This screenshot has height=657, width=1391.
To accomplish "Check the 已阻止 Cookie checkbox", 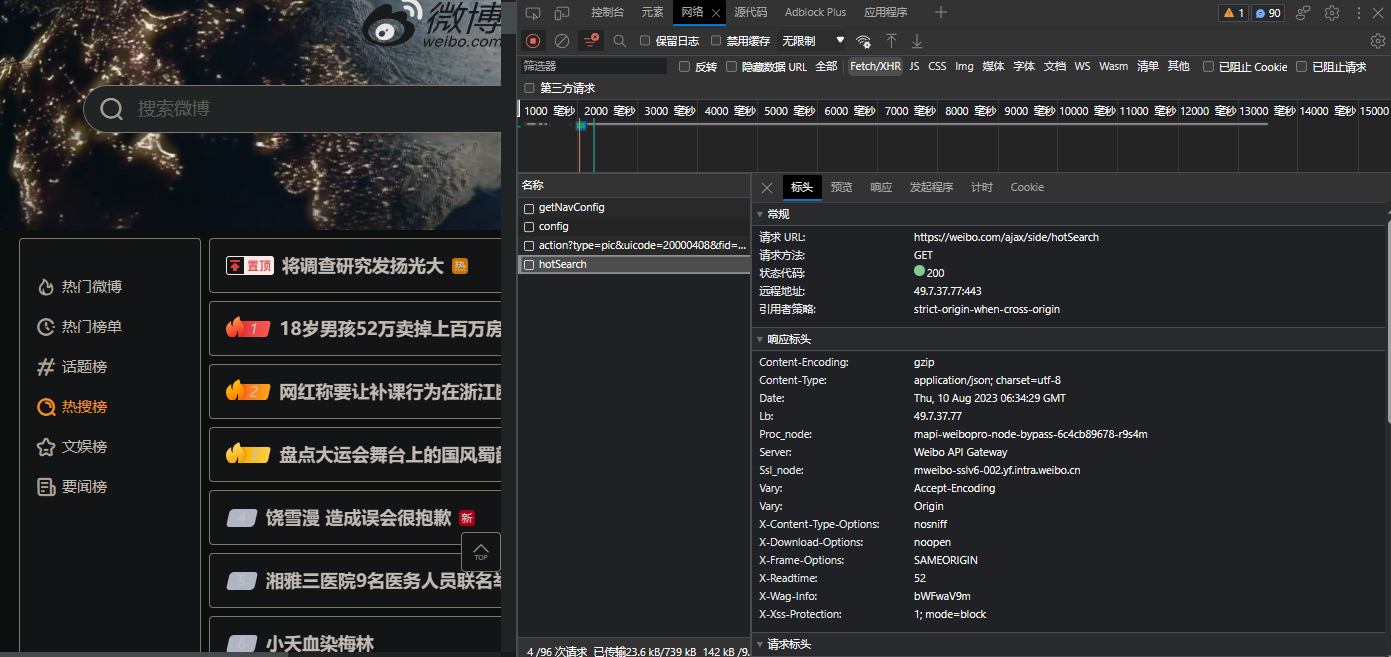I will (x=1209, y=67).
